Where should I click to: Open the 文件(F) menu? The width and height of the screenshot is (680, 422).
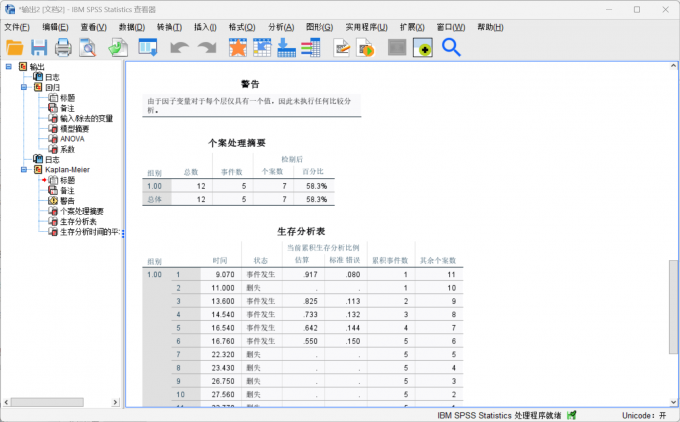pyautogui.click(x=17, y=27)
